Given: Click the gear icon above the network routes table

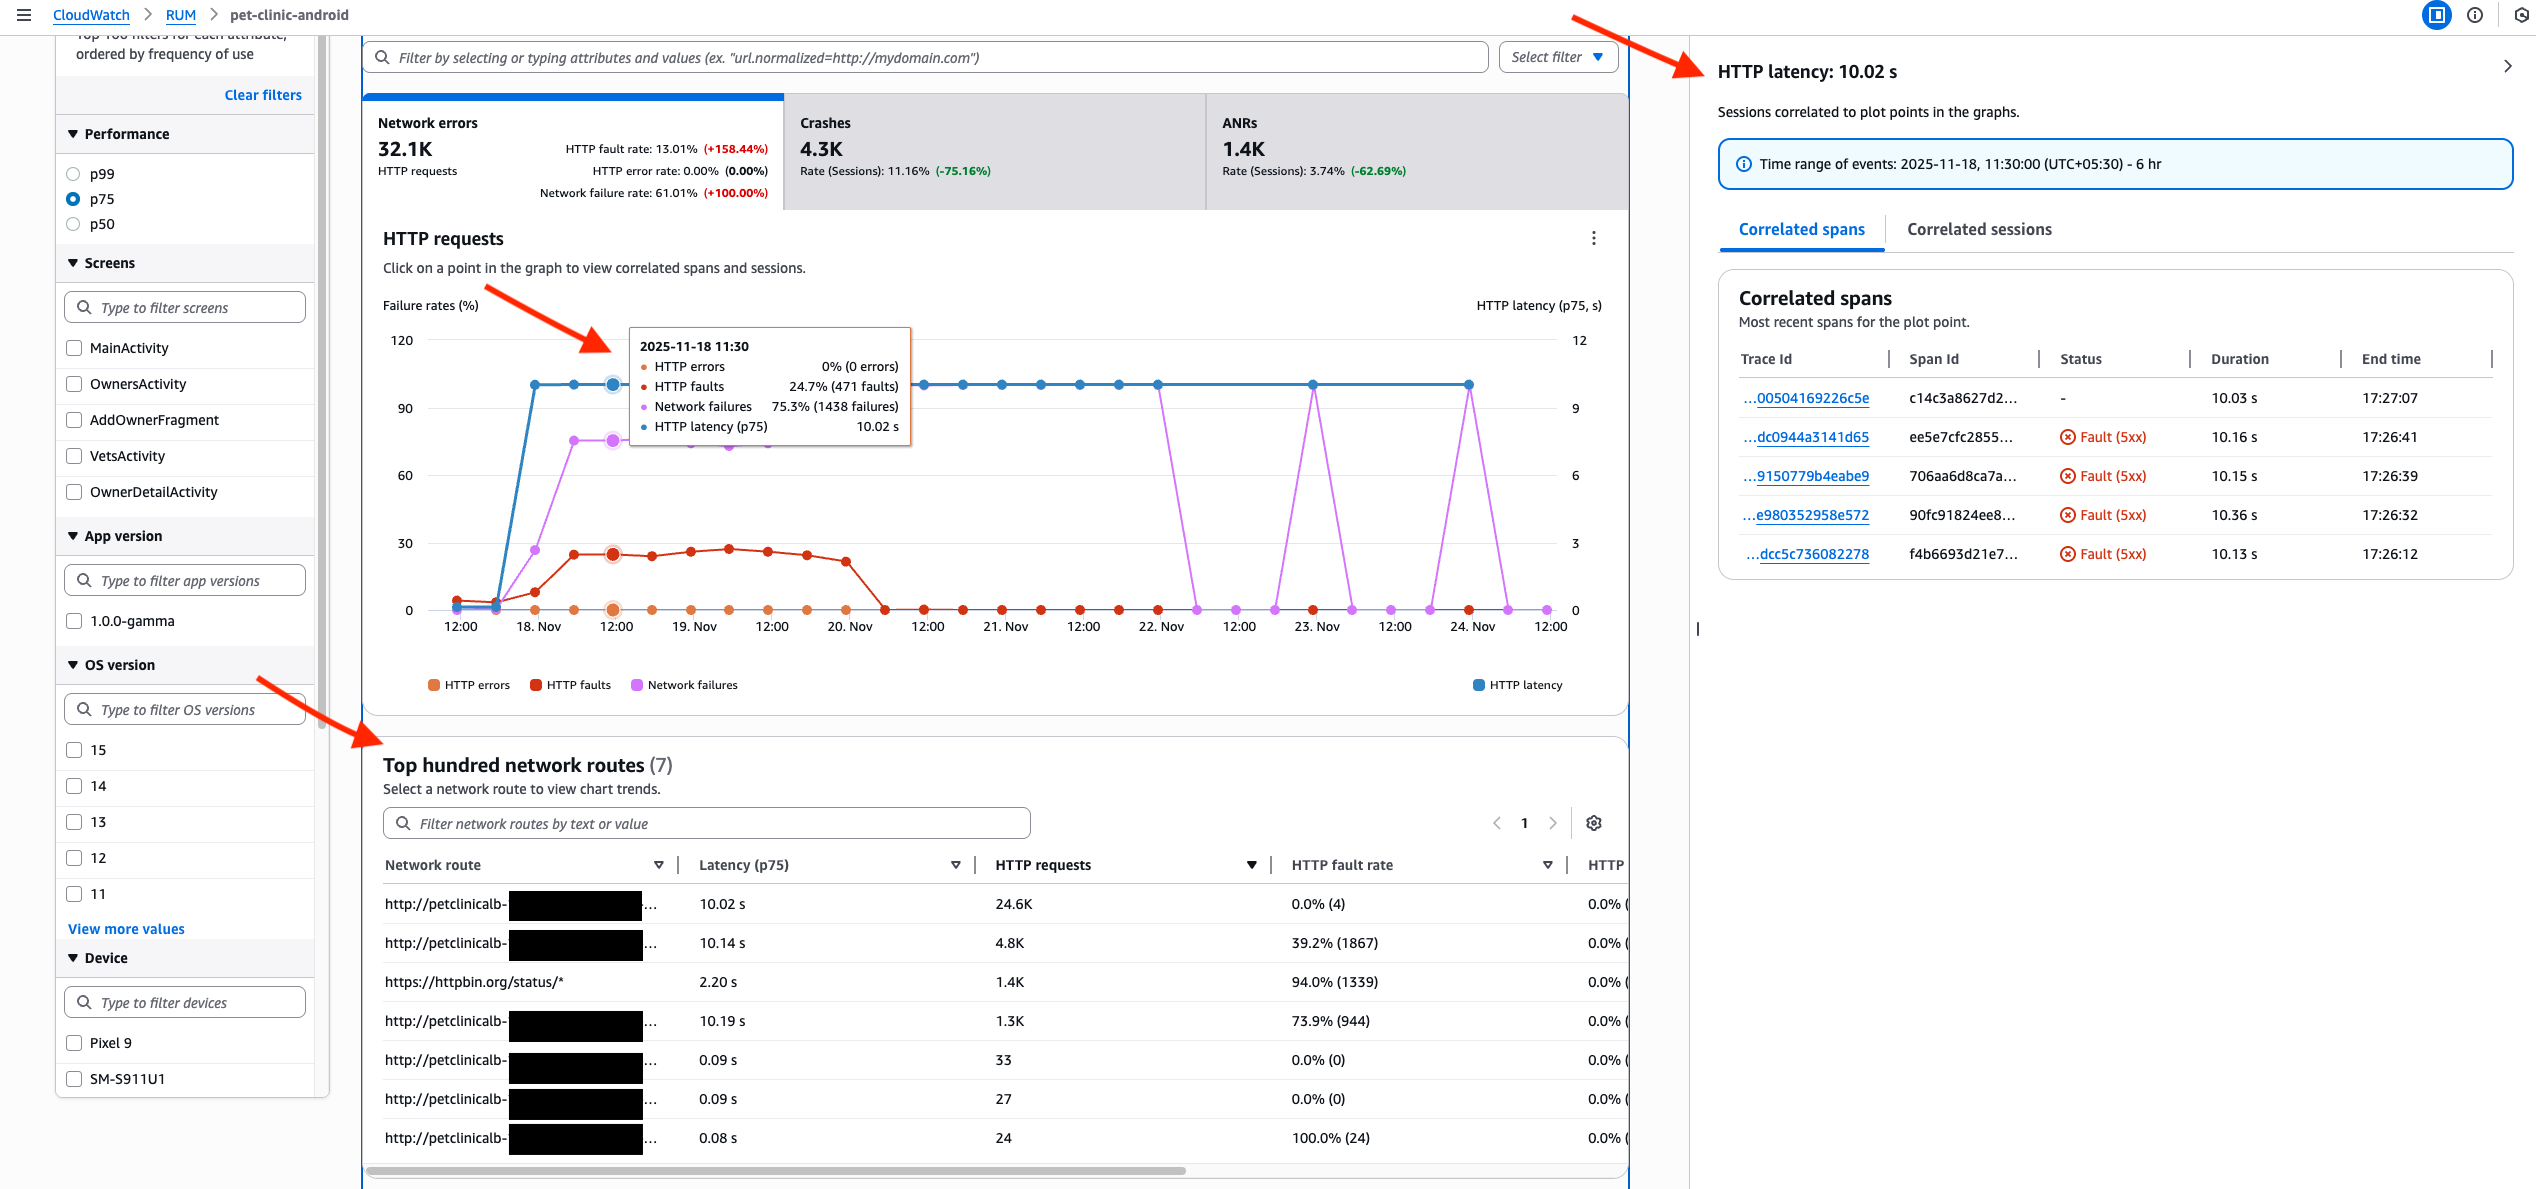Looking at the screenshot, I should (x=1593, y=823).
